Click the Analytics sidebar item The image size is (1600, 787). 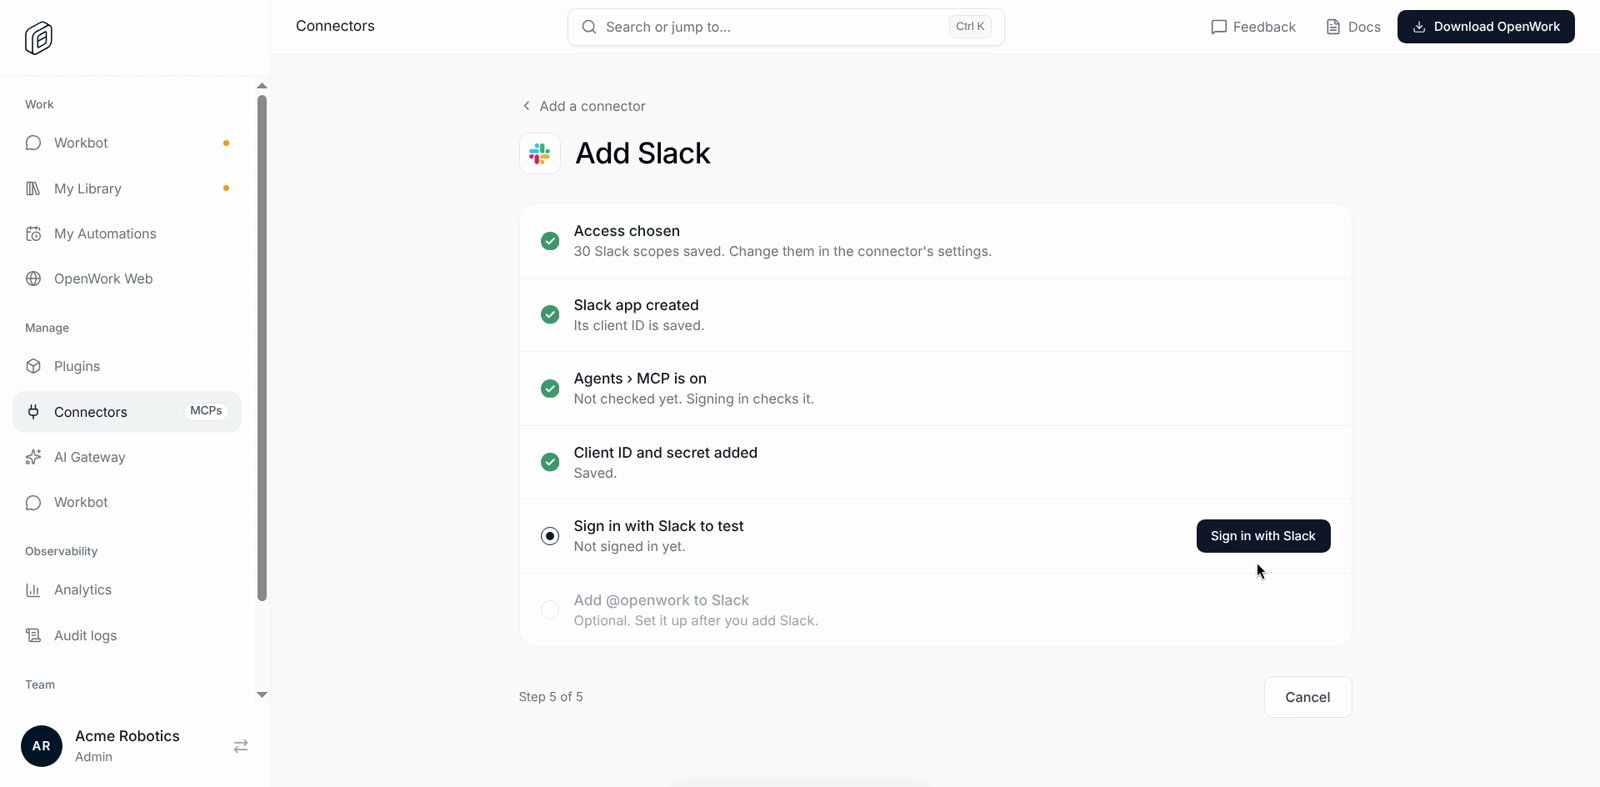[x=127, y=590]
